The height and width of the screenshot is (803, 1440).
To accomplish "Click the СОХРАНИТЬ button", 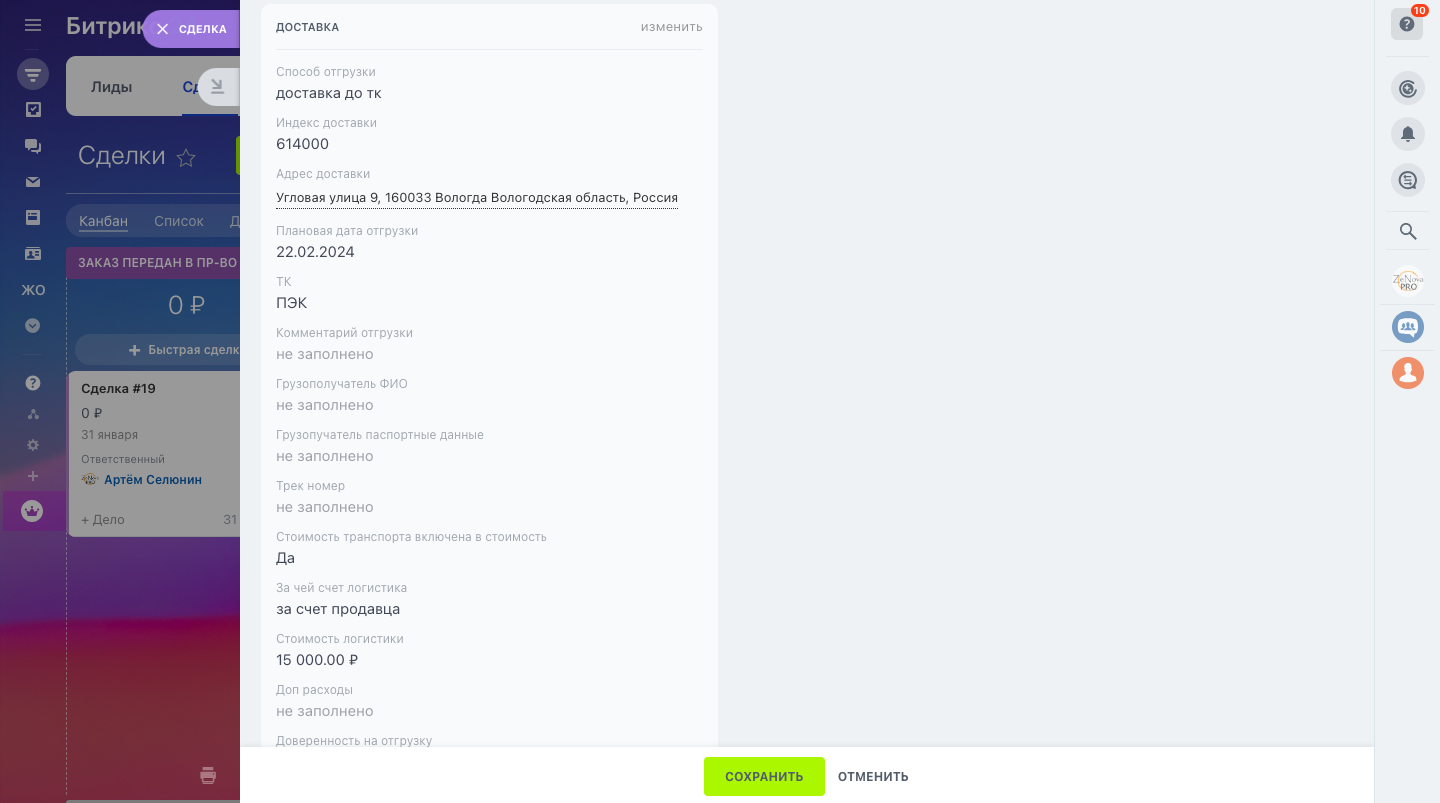I will [764, 776].
